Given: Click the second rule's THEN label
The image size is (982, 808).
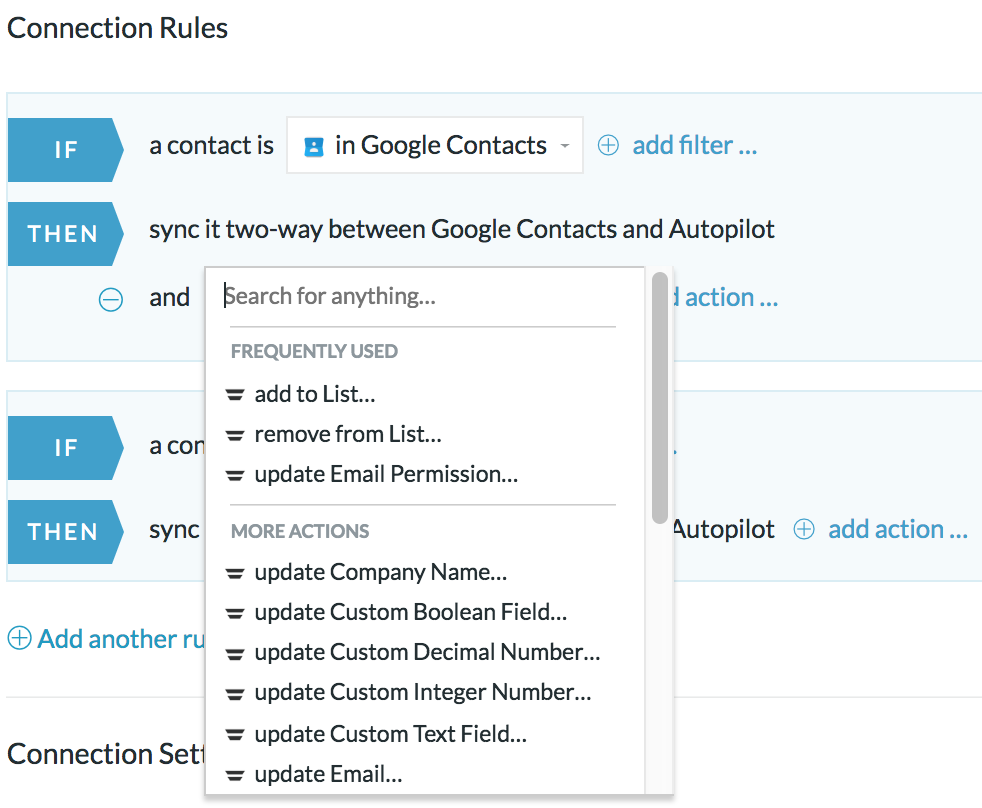Looking at the screenshot, I should coord(65,532).
